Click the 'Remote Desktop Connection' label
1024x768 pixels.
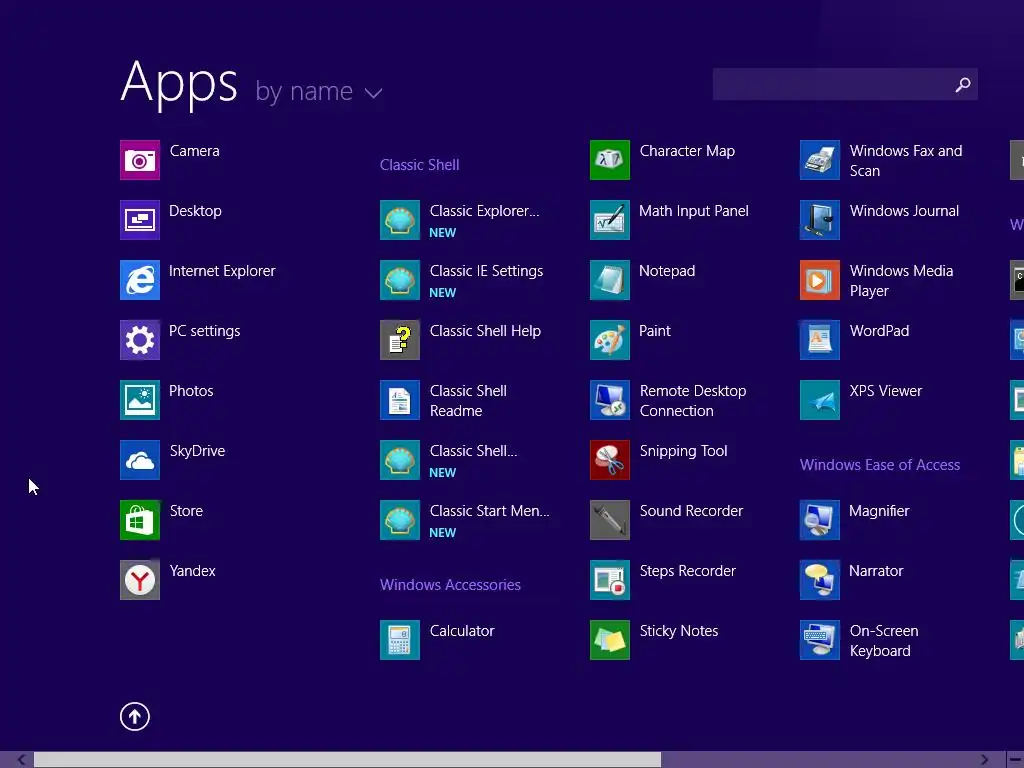(693, 401)
